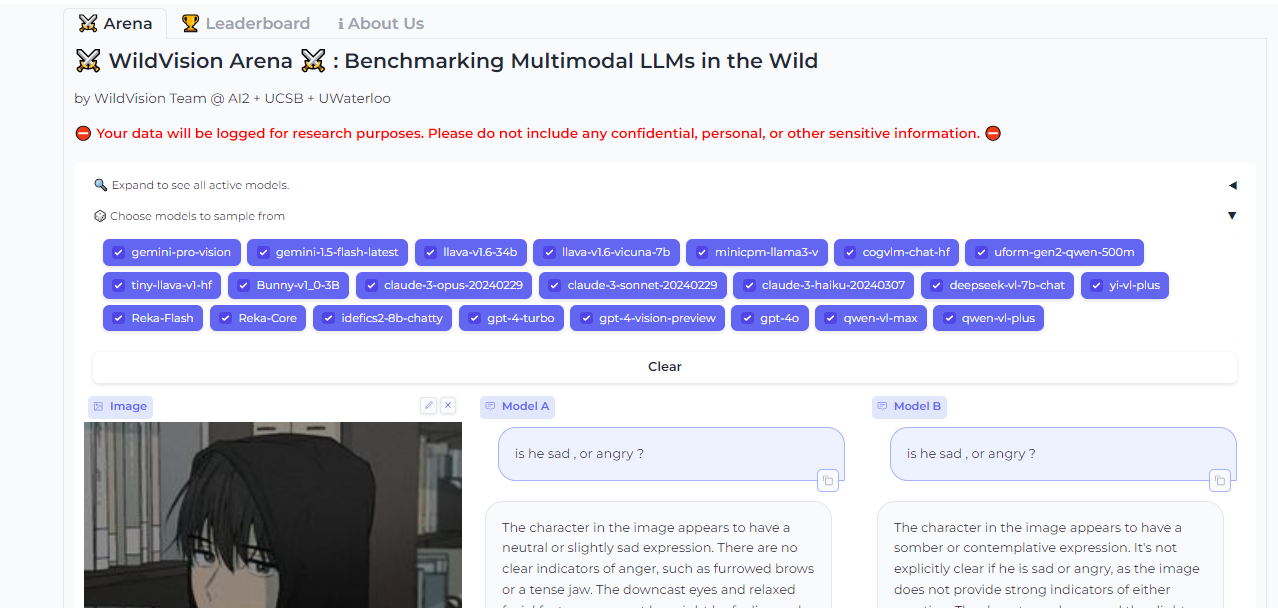Select the Arena tab
The width and height of the screenshot is (1278, 614).
[x=116, y=23]
